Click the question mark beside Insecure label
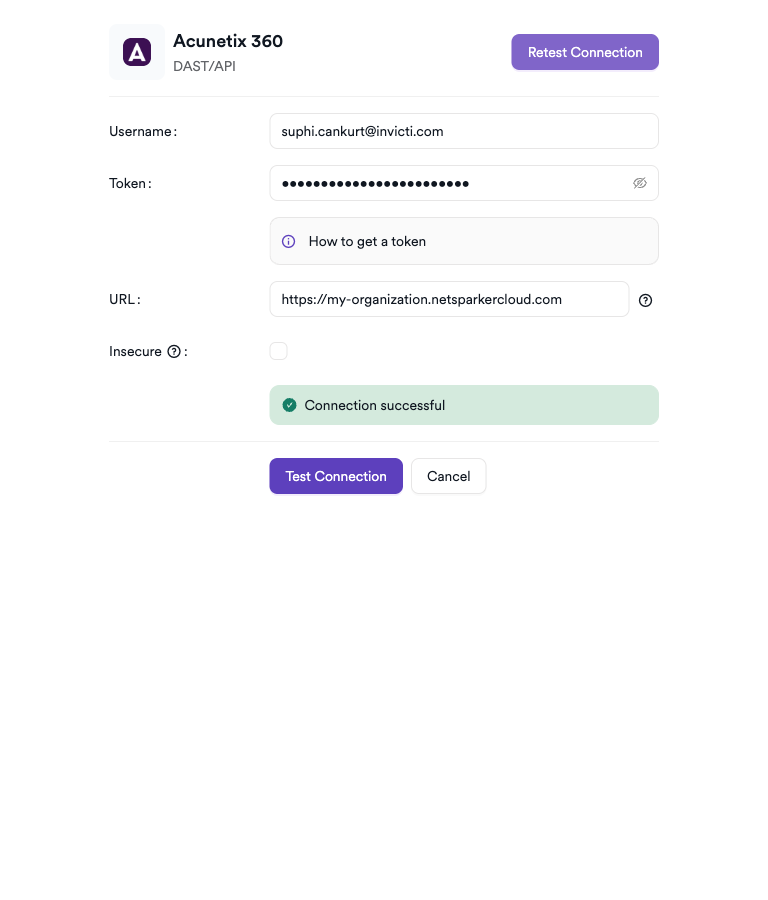768x900 pixels. (x=175, y=351)
